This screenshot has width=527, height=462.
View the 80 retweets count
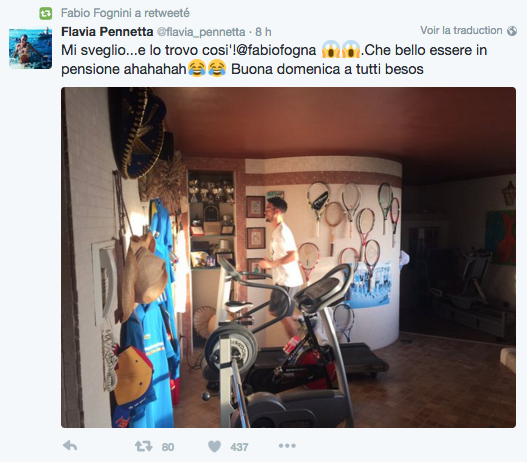[168, 447]
